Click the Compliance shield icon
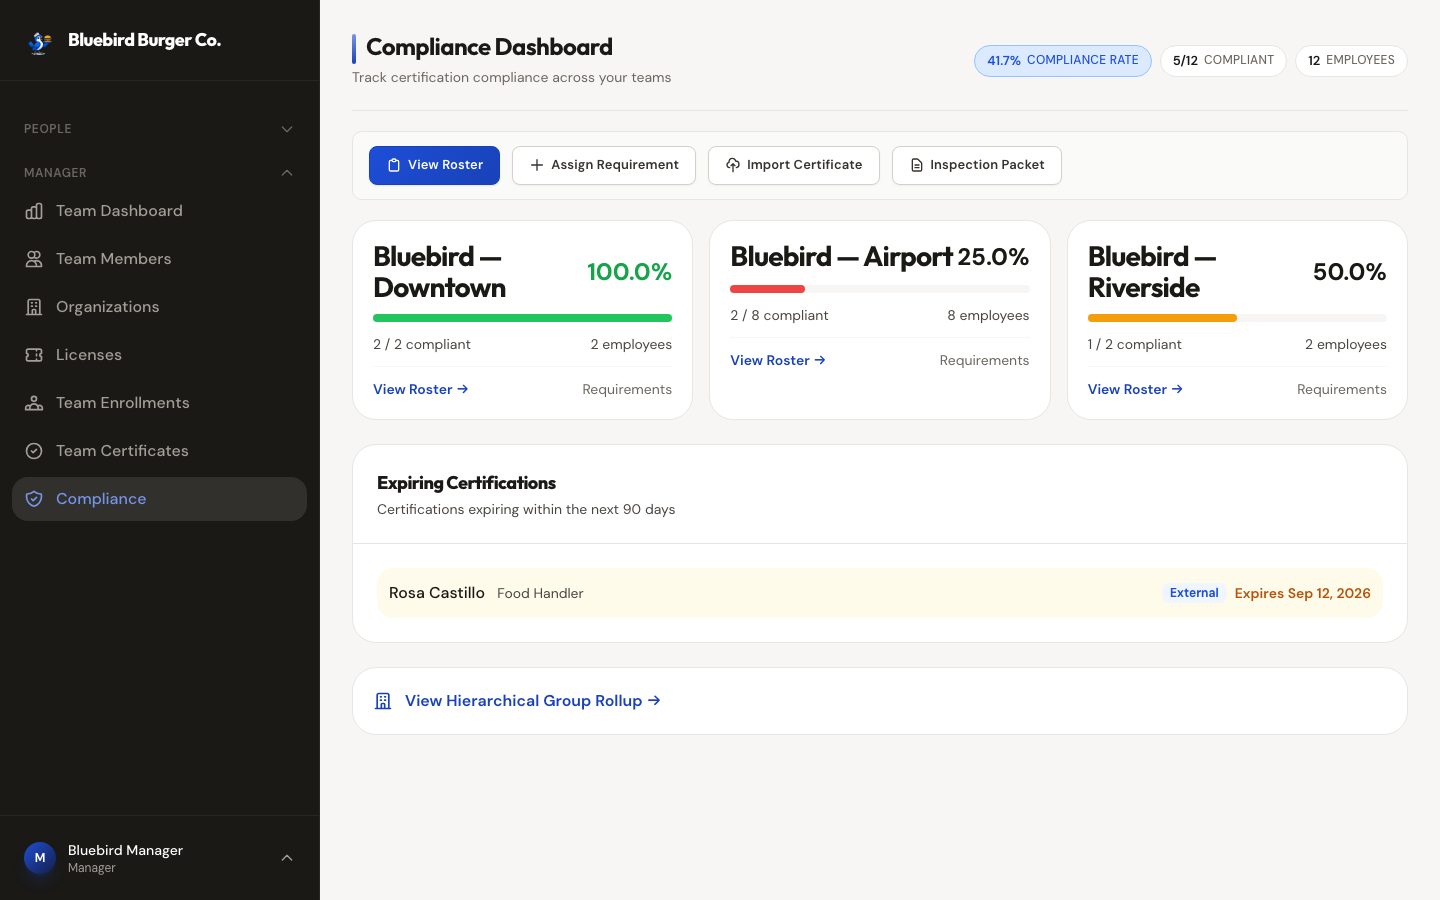This screenshot has height=900, width=1440. (x=34, y=499)
